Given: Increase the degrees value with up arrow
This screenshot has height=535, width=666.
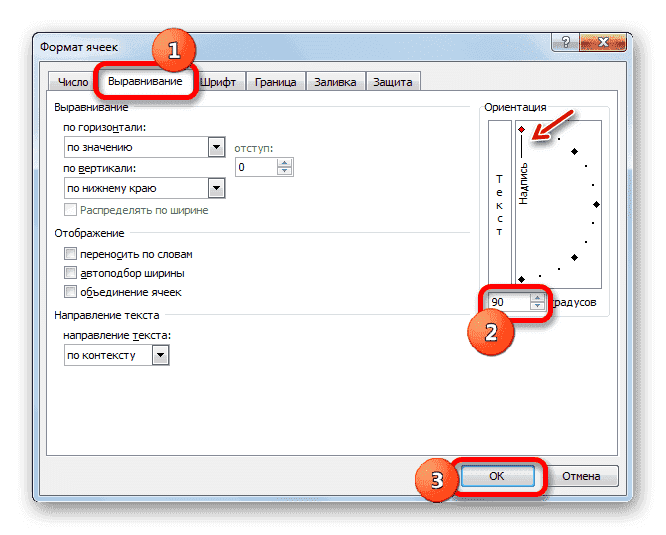Looking at the screenshot, I should tap(537, 298).
